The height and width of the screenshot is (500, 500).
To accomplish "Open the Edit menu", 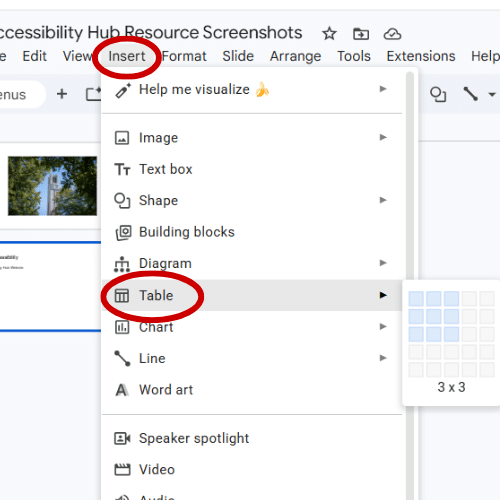I will point(34,56).
